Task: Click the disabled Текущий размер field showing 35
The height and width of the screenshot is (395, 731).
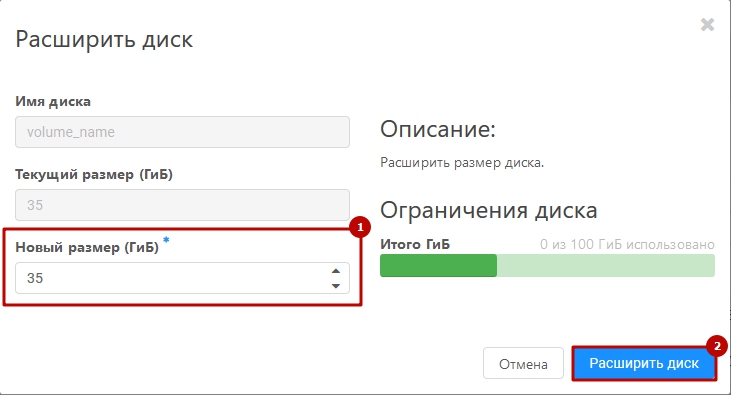Action: pos(182,205)
